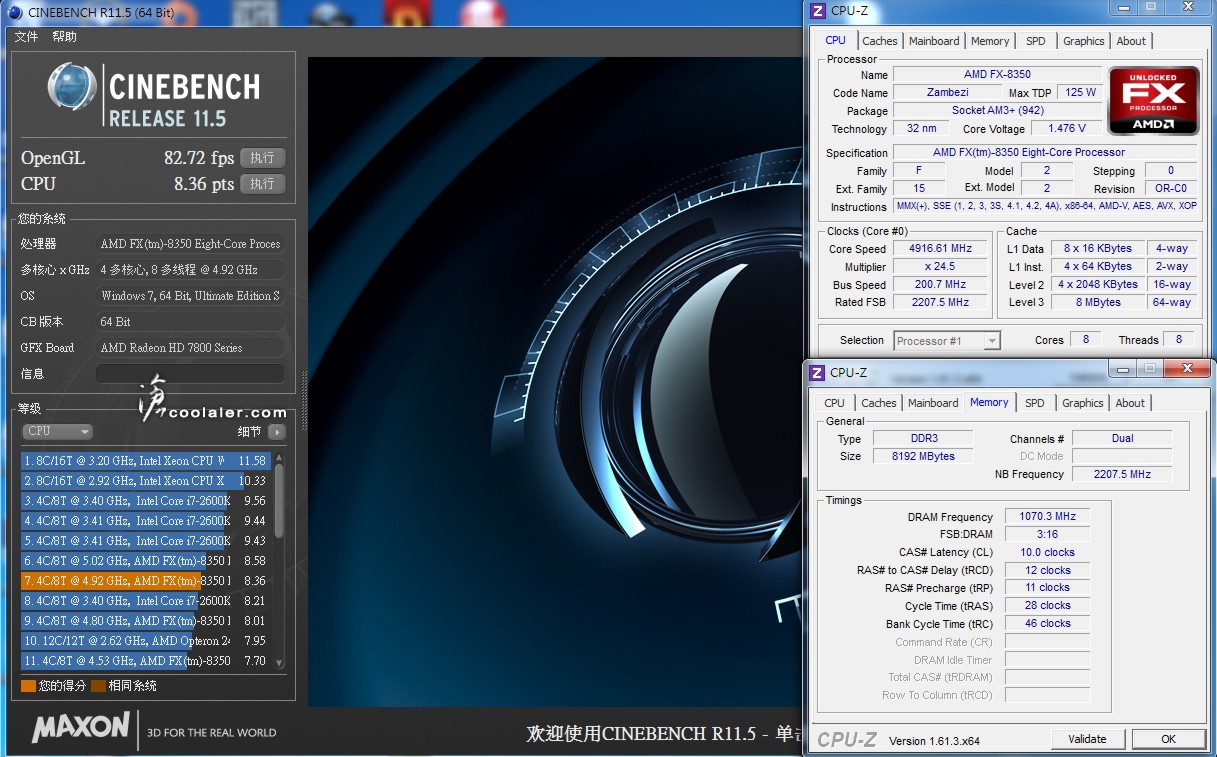Click the empty 信息 input field

(190, 373)
